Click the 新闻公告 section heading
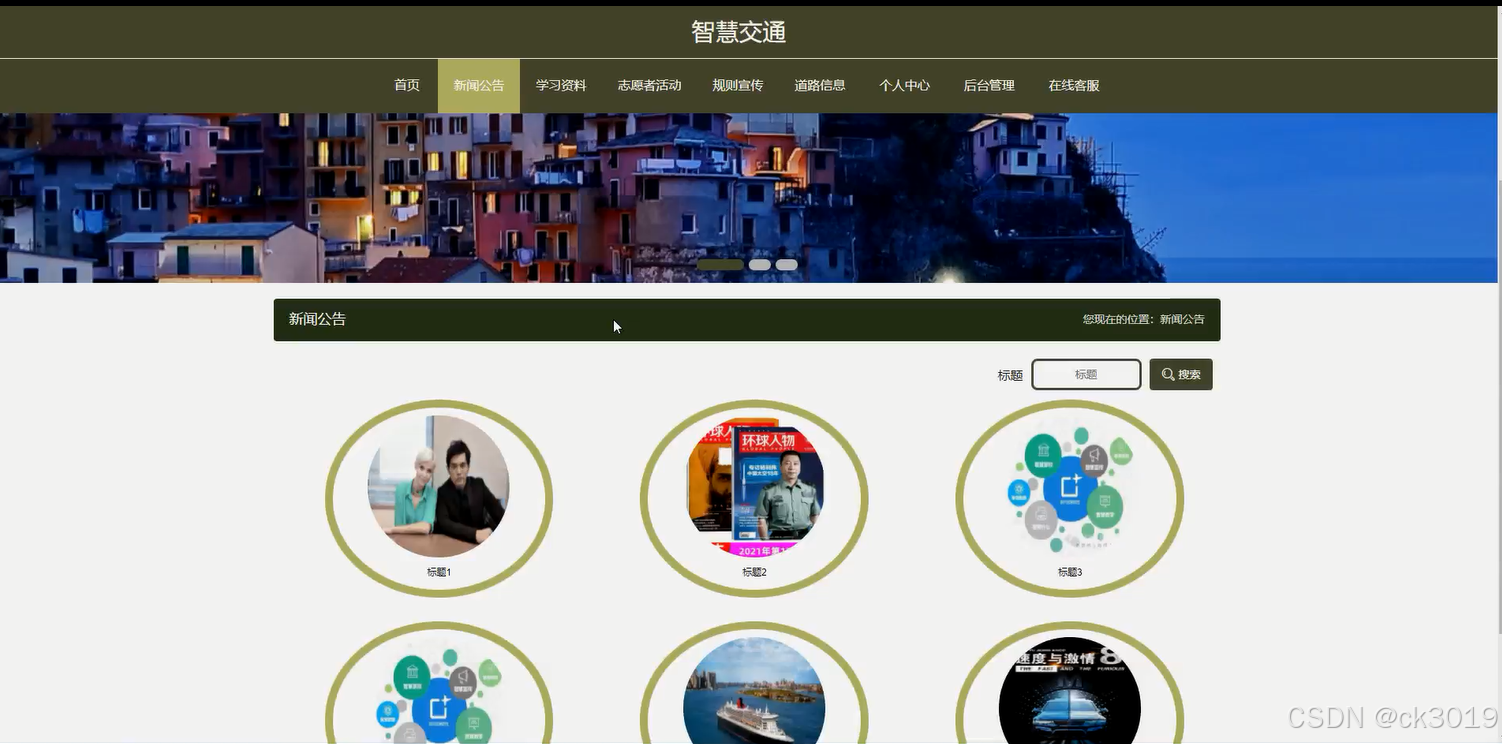This screenshot has height=744, width=1502. [x=317, y=319]
